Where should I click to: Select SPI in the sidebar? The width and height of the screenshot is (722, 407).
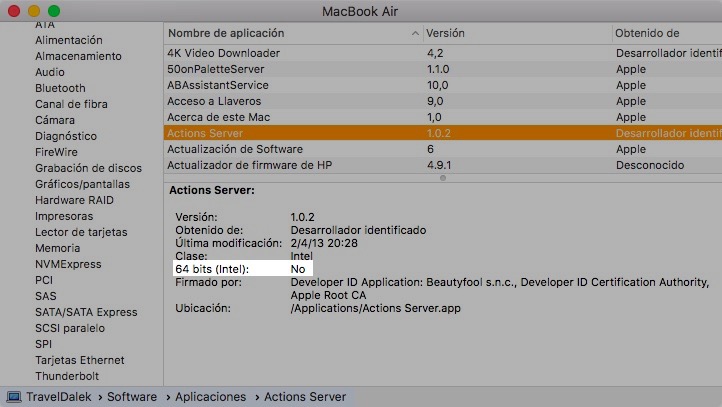pyautogui.click(x=43, y=344)
